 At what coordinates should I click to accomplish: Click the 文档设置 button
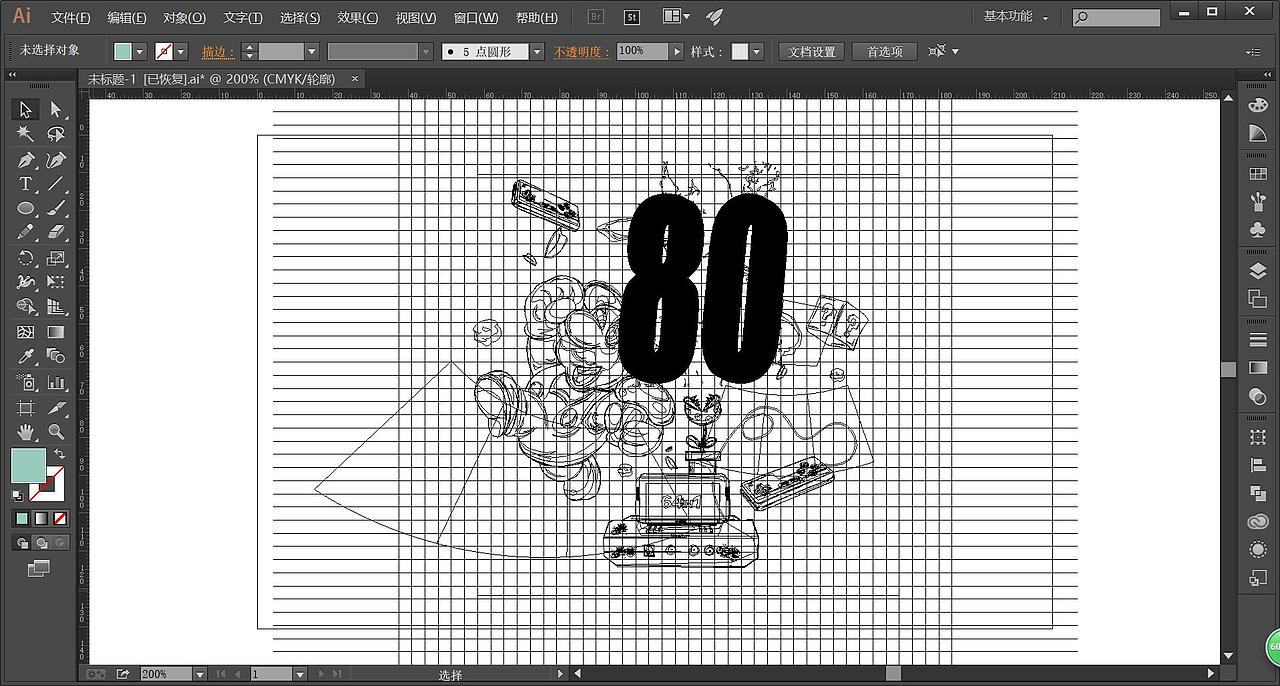click(x=811, y=52)
